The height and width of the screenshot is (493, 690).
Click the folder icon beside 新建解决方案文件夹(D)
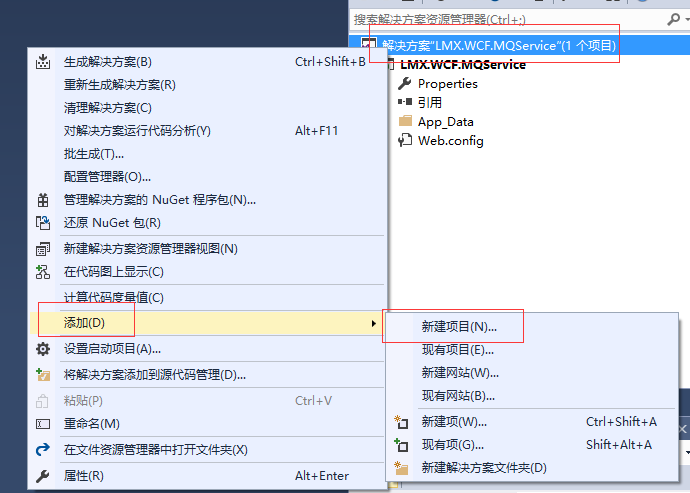(401, 468)
